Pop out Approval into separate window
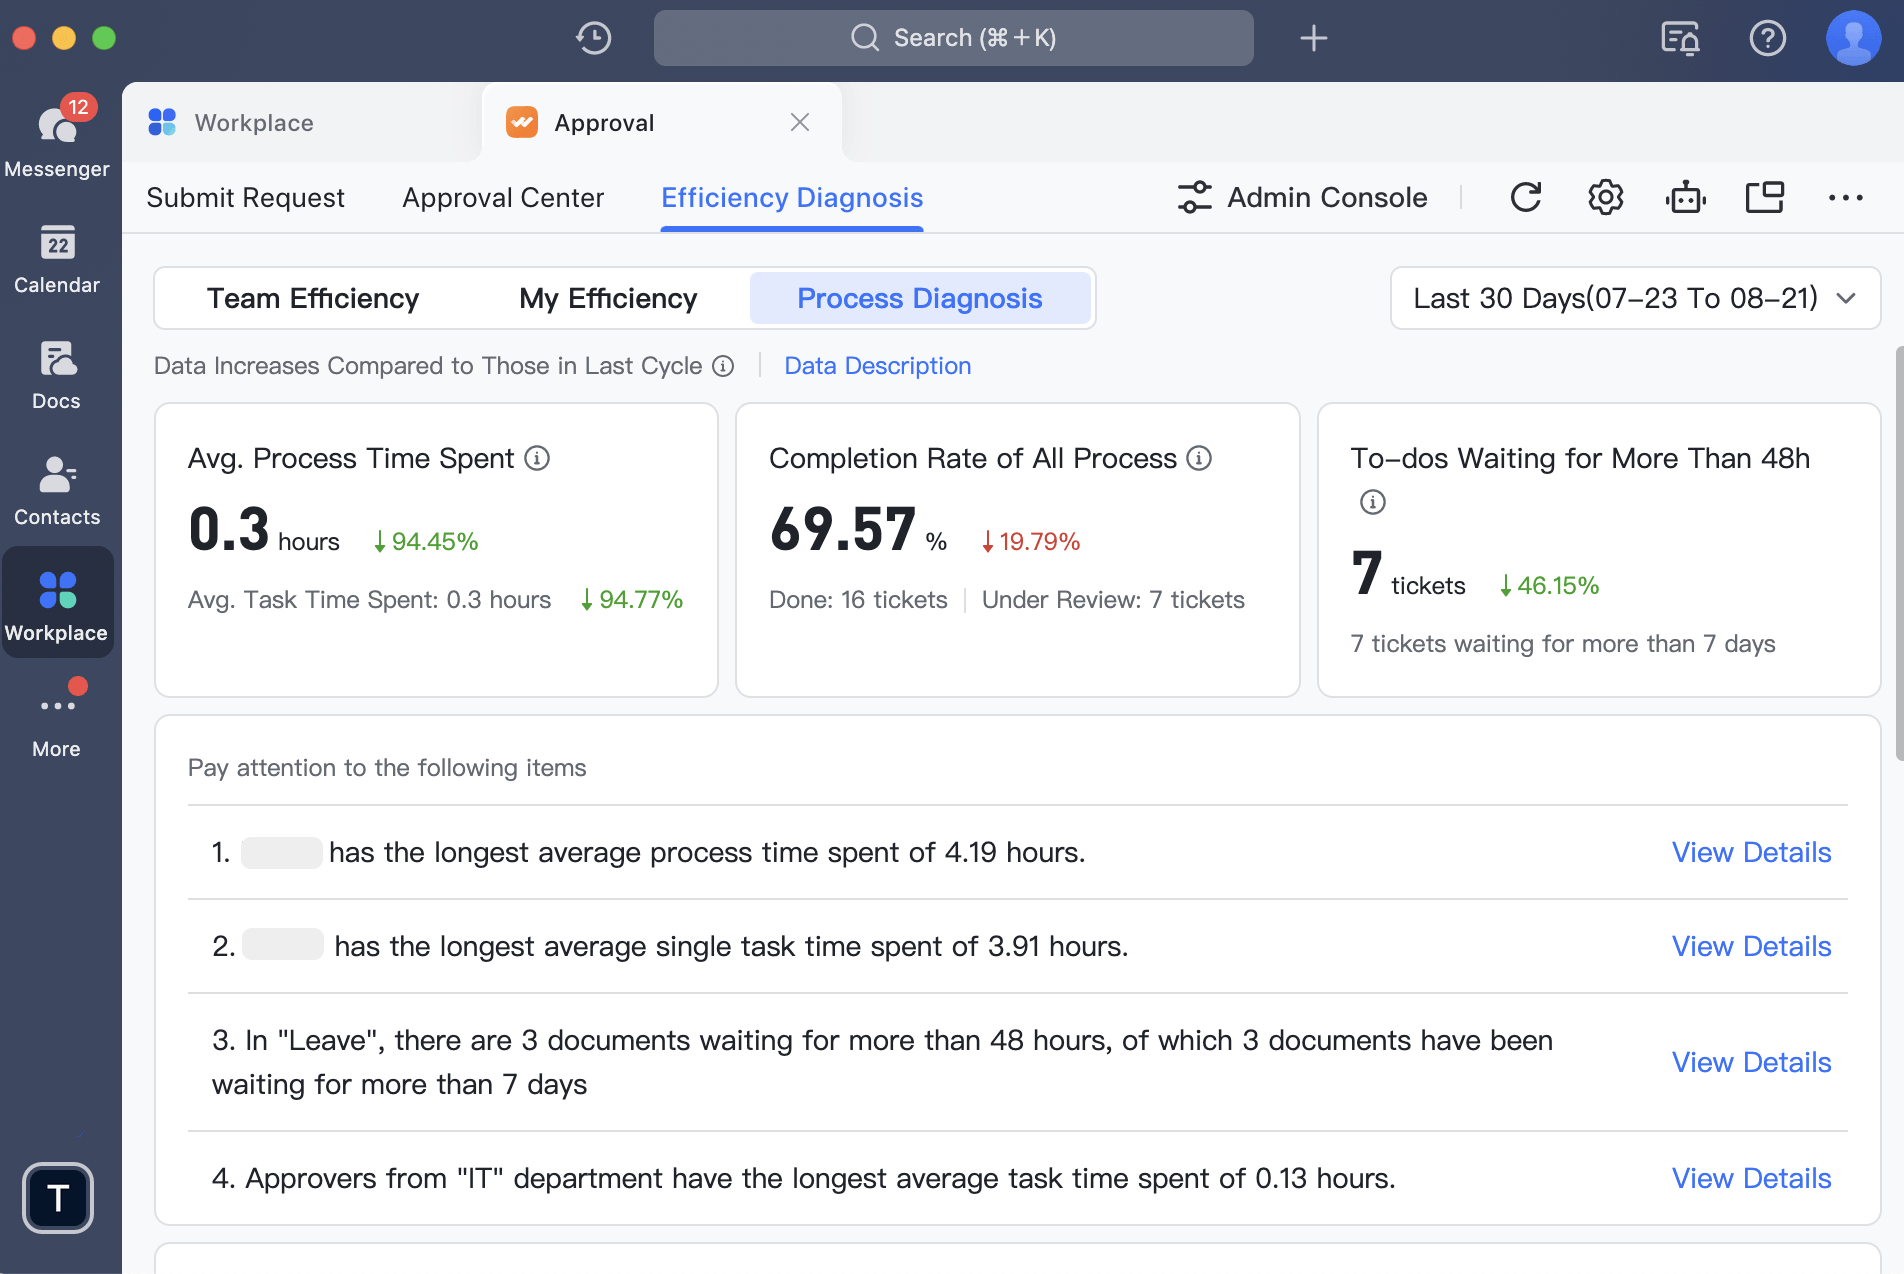The height and width of the screenshot is (1274, 1904). click(x=1765, y=197)
